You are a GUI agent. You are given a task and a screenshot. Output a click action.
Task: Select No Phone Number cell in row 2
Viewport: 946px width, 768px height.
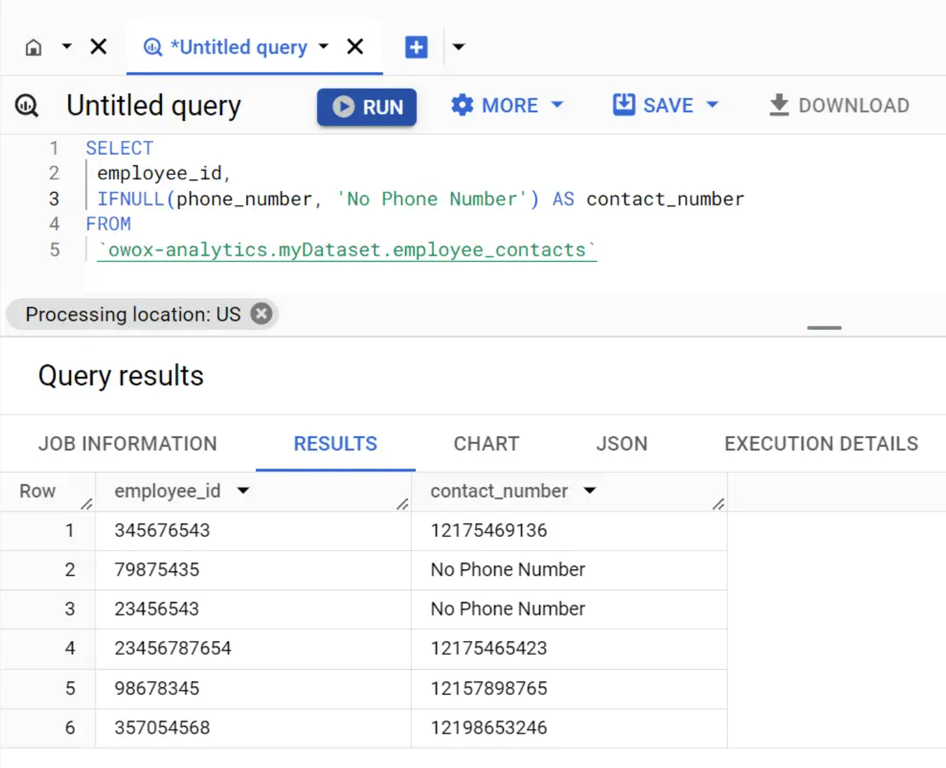(569, 570)
